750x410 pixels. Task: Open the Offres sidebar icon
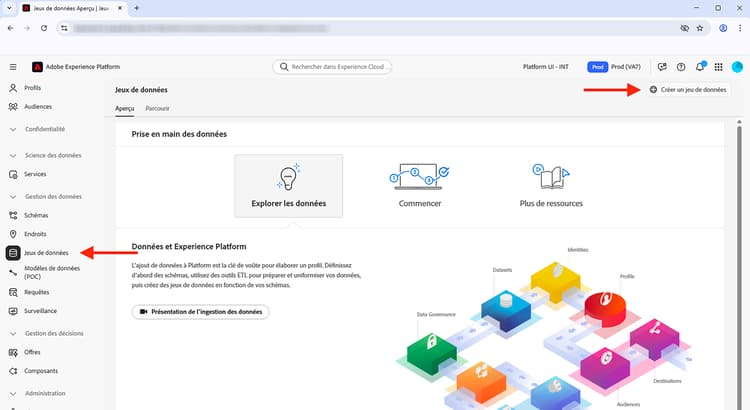[13, 352]
